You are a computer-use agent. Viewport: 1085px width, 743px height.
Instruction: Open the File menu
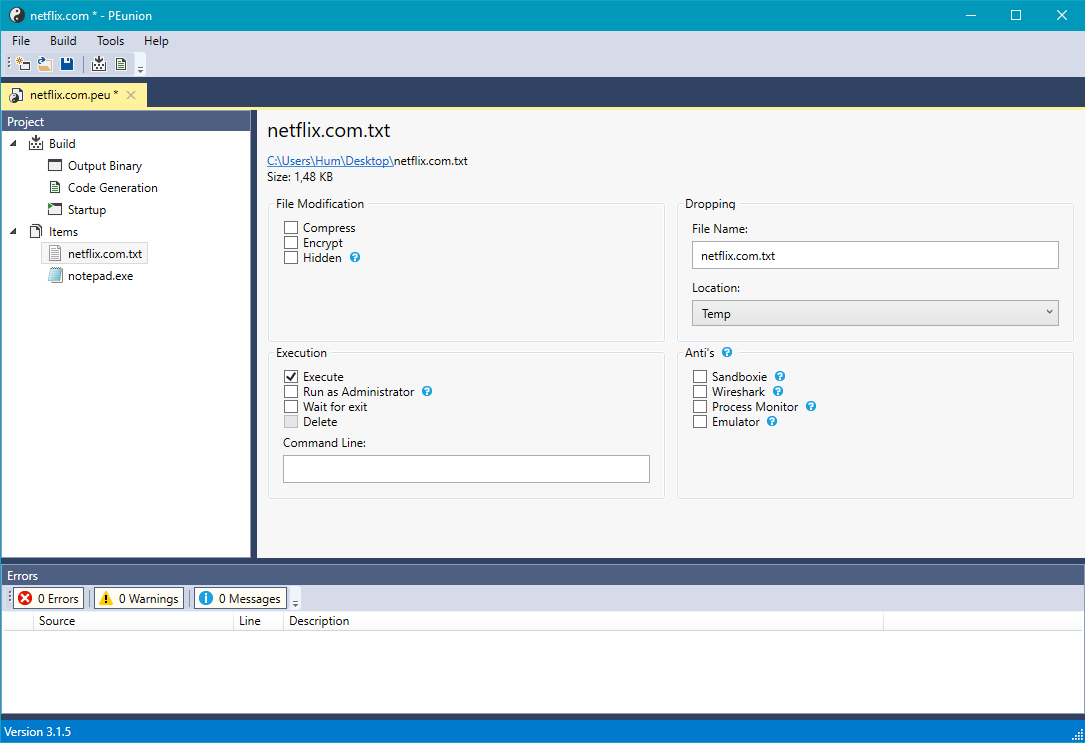21,41
